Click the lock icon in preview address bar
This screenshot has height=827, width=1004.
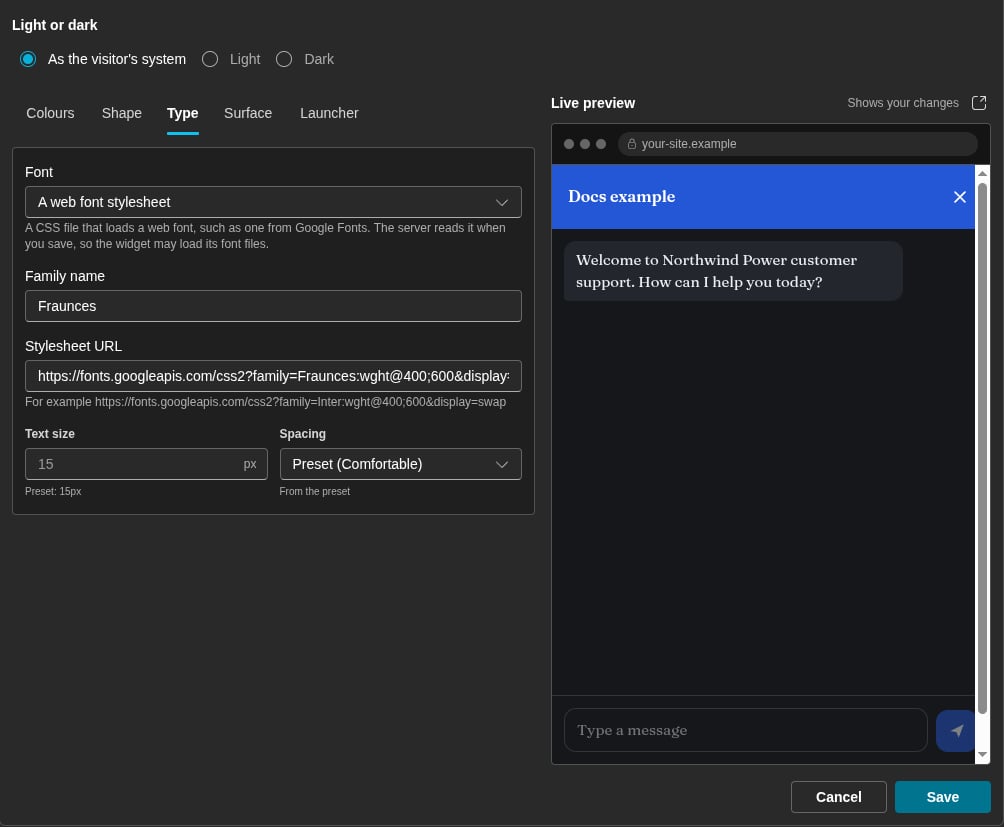[631, 144]
